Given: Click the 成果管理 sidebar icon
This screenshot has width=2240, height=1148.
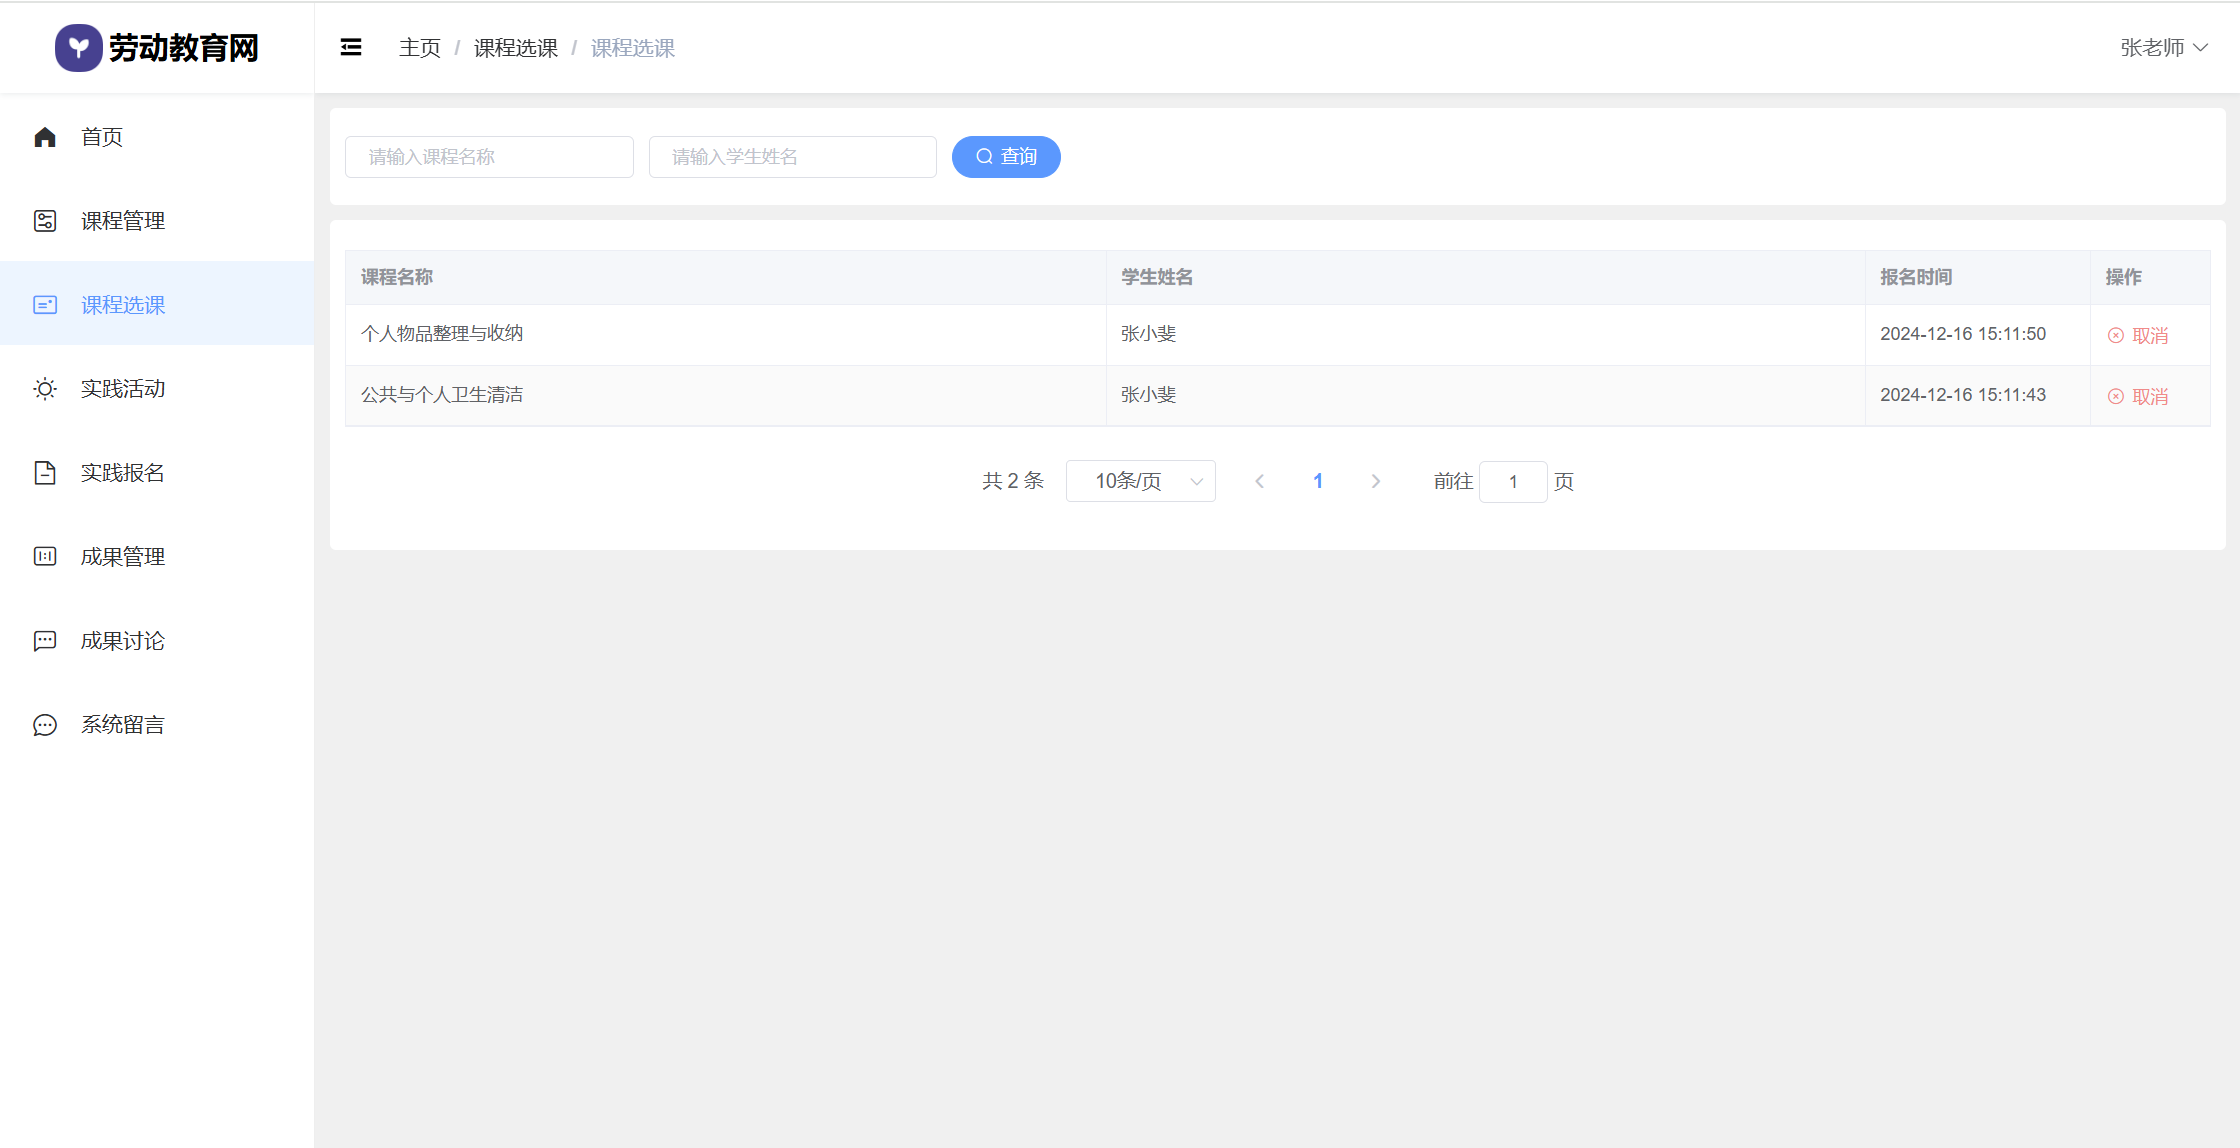Looking at the screenshot, I should click(45, 557).
